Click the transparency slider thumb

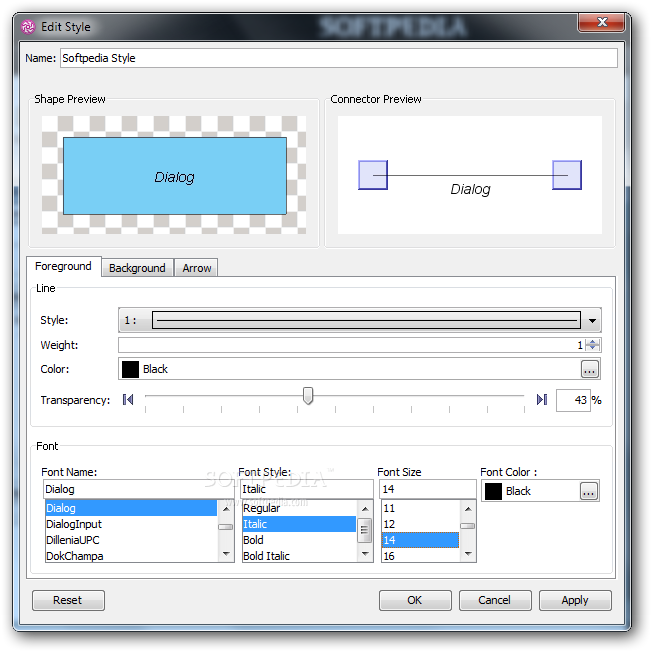tap(308, 395)
